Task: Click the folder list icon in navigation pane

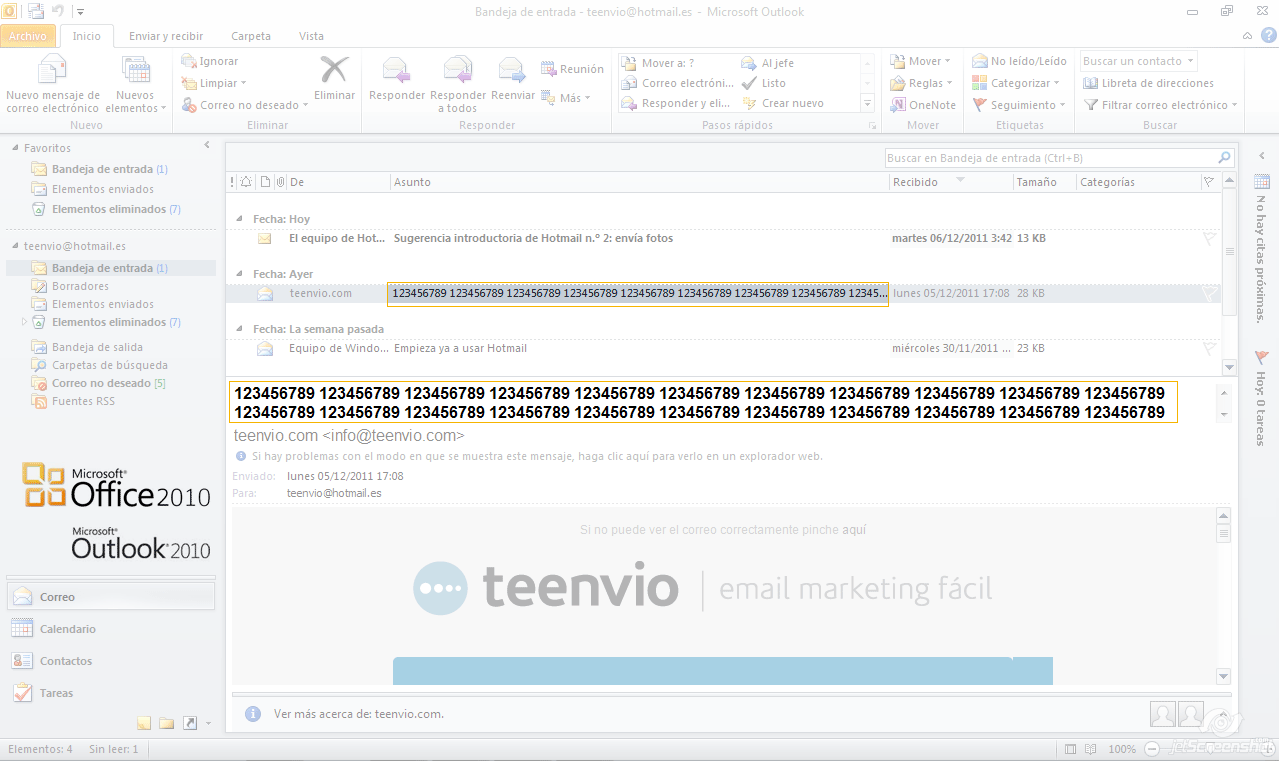Action: coord(166,723)
